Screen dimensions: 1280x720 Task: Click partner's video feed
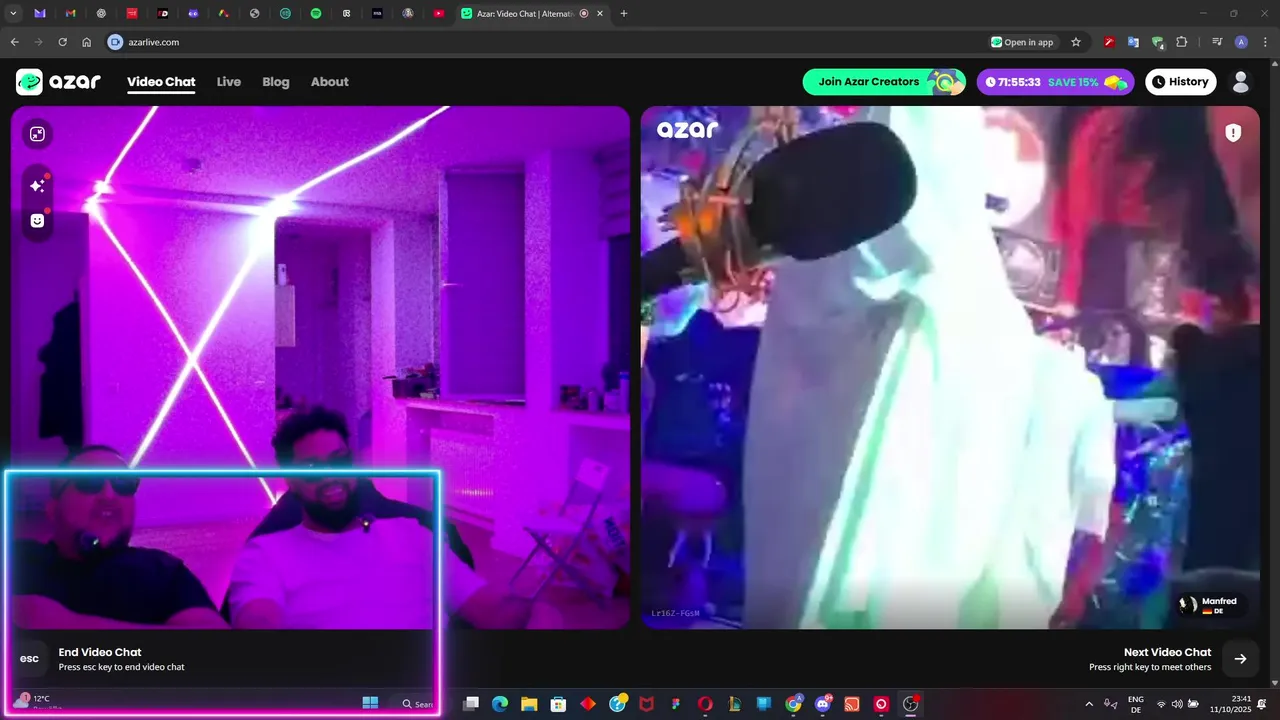(x=950, y=367)
